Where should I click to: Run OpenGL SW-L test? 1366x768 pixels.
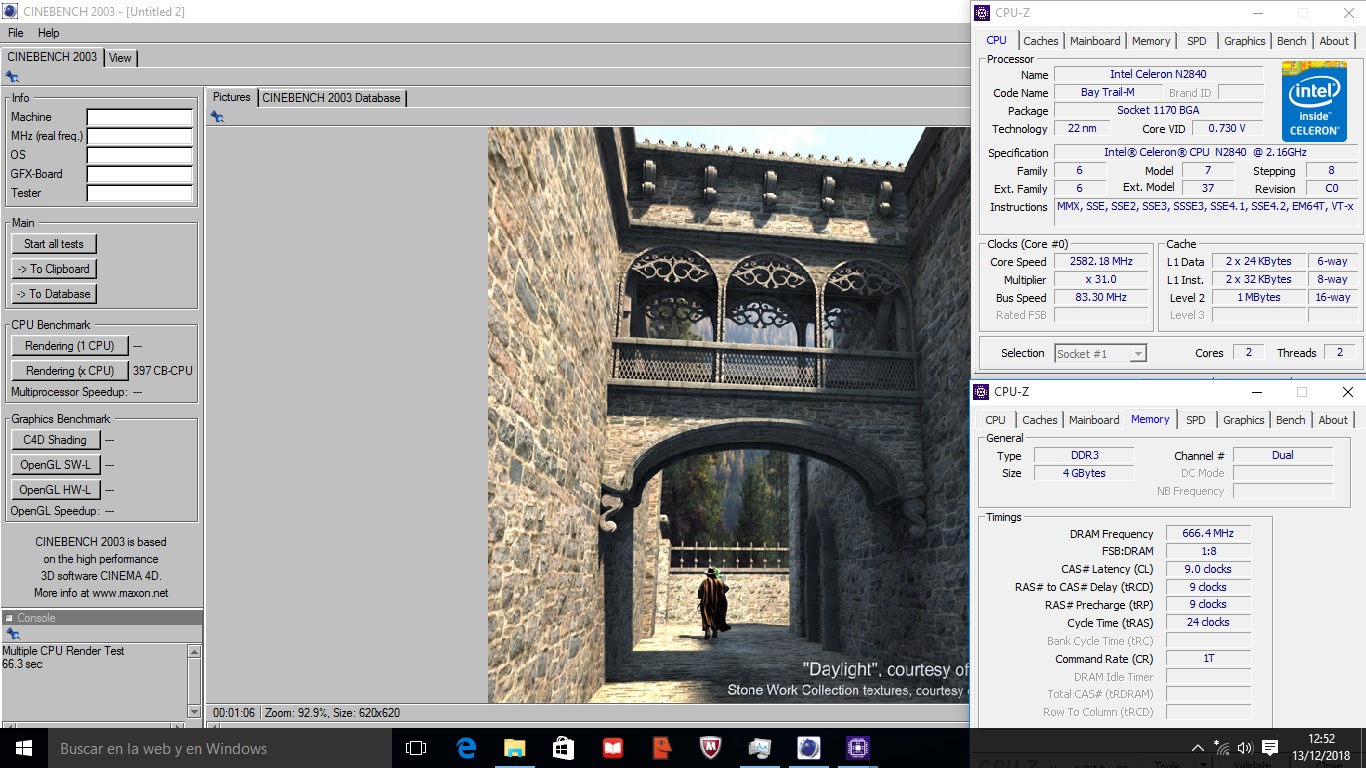pos(56,465)
